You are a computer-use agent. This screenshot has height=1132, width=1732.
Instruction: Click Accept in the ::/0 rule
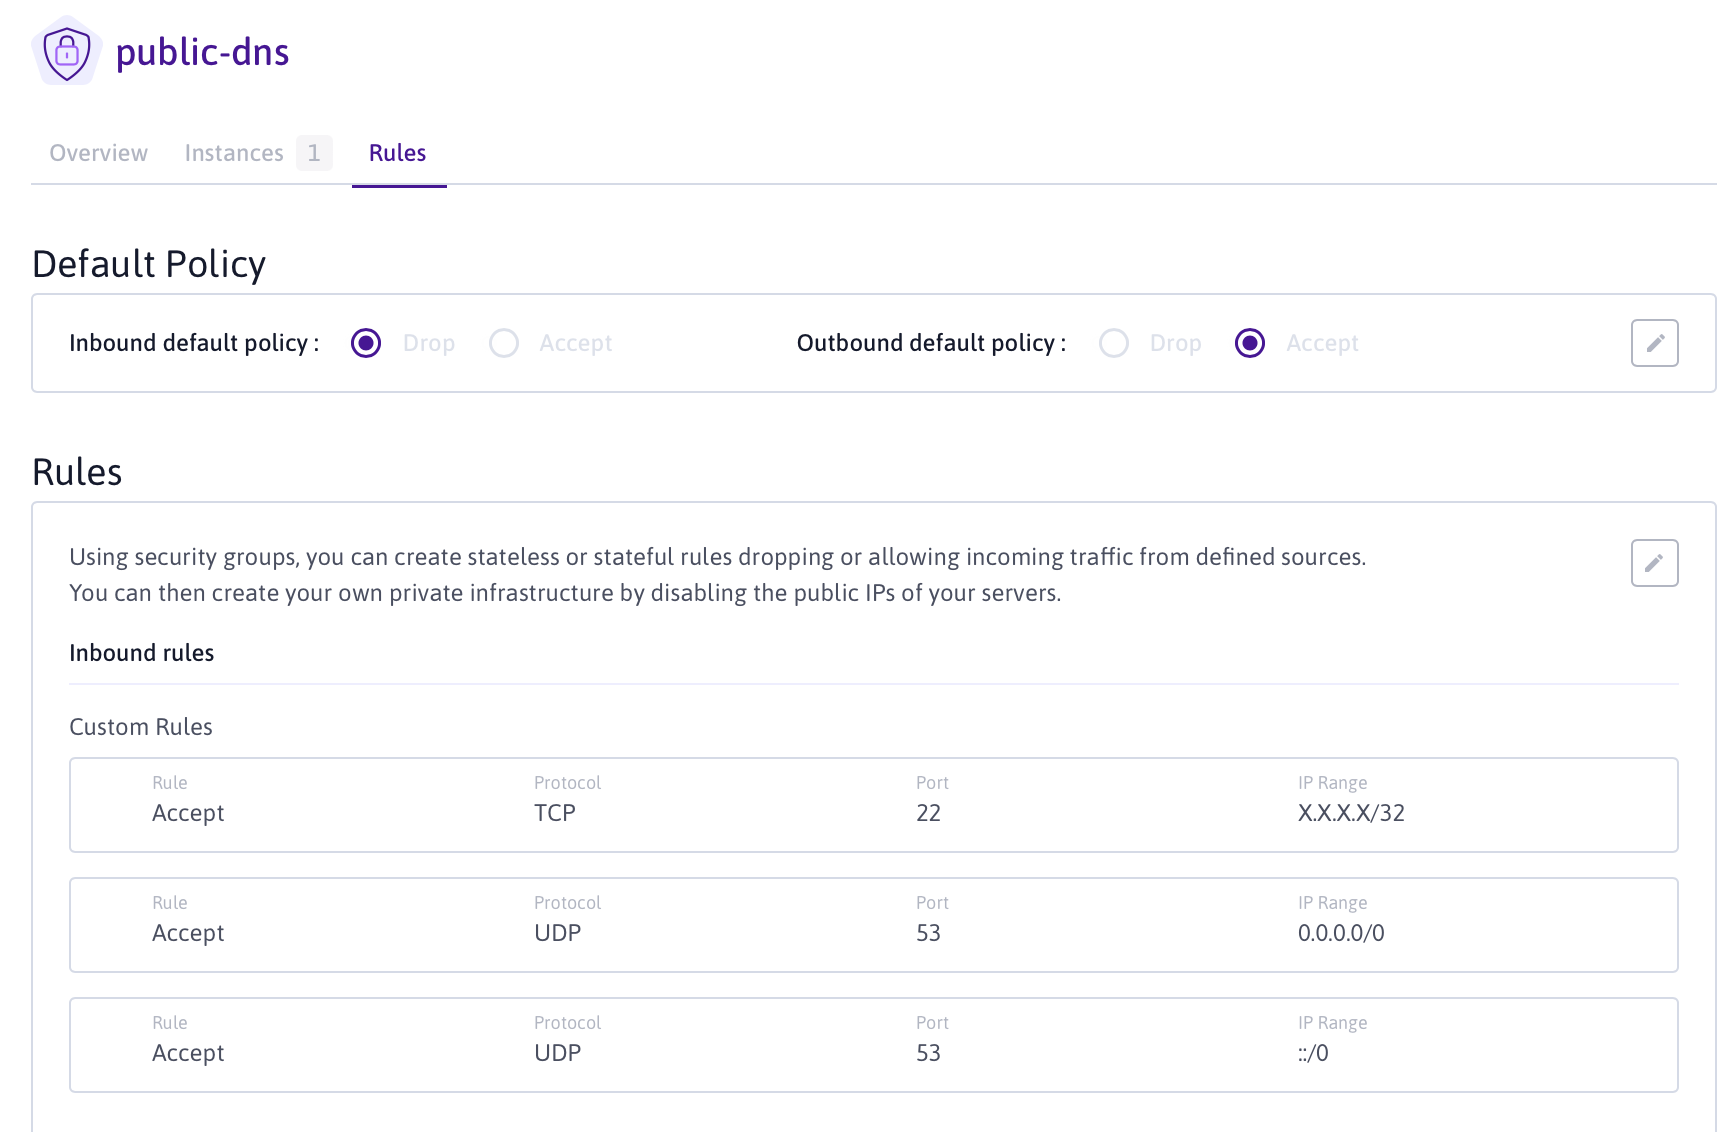coord(188,1053)
